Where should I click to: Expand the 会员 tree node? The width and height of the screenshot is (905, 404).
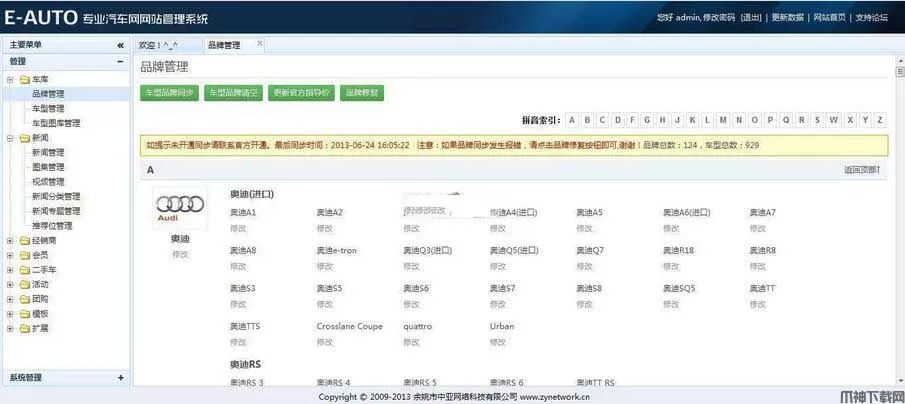[10, 255]
